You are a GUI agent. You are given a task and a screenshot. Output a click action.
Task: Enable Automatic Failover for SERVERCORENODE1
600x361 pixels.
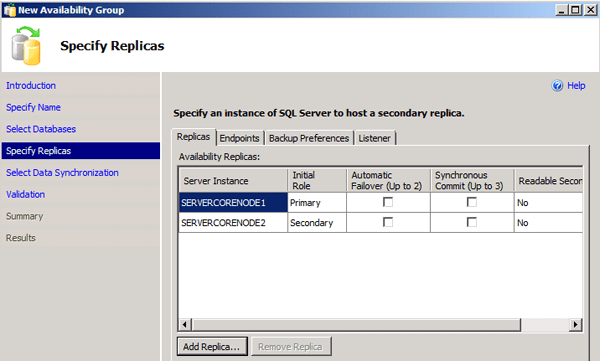[388, 202]
